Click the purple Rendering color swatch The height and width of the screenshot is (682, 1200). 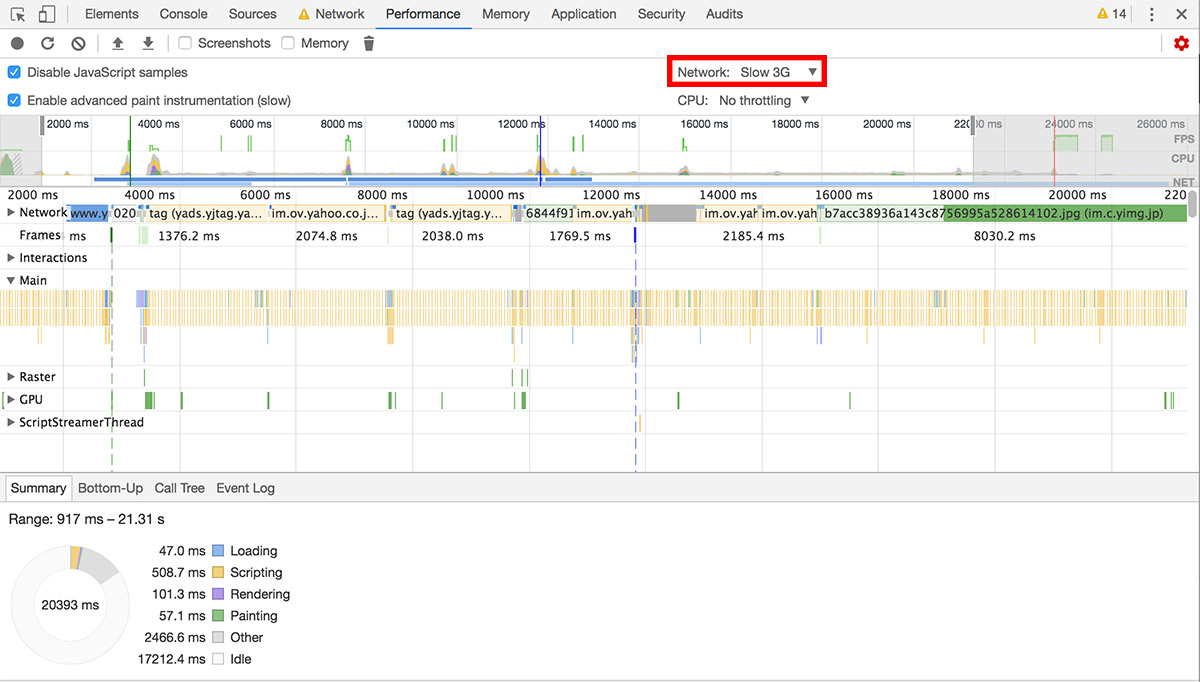tap(217, 594)
